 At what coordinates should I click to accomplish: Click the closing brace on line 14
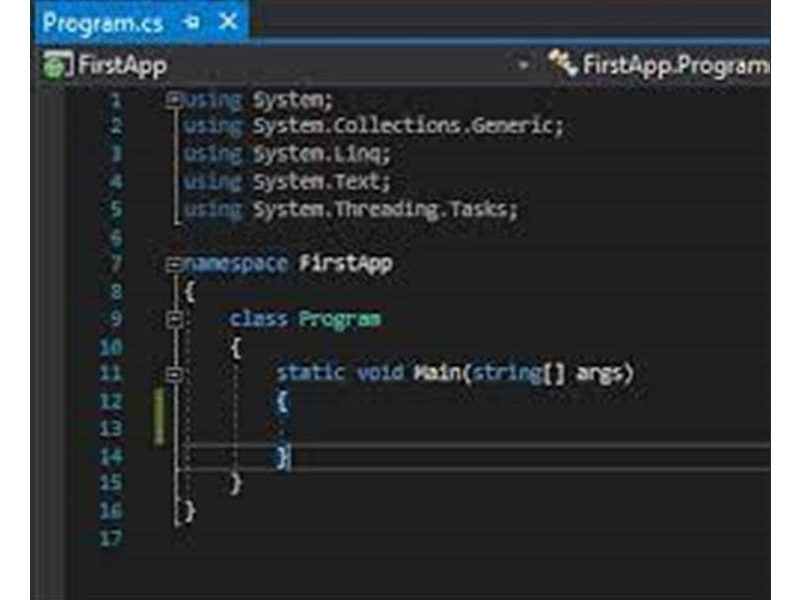point(282,456)
